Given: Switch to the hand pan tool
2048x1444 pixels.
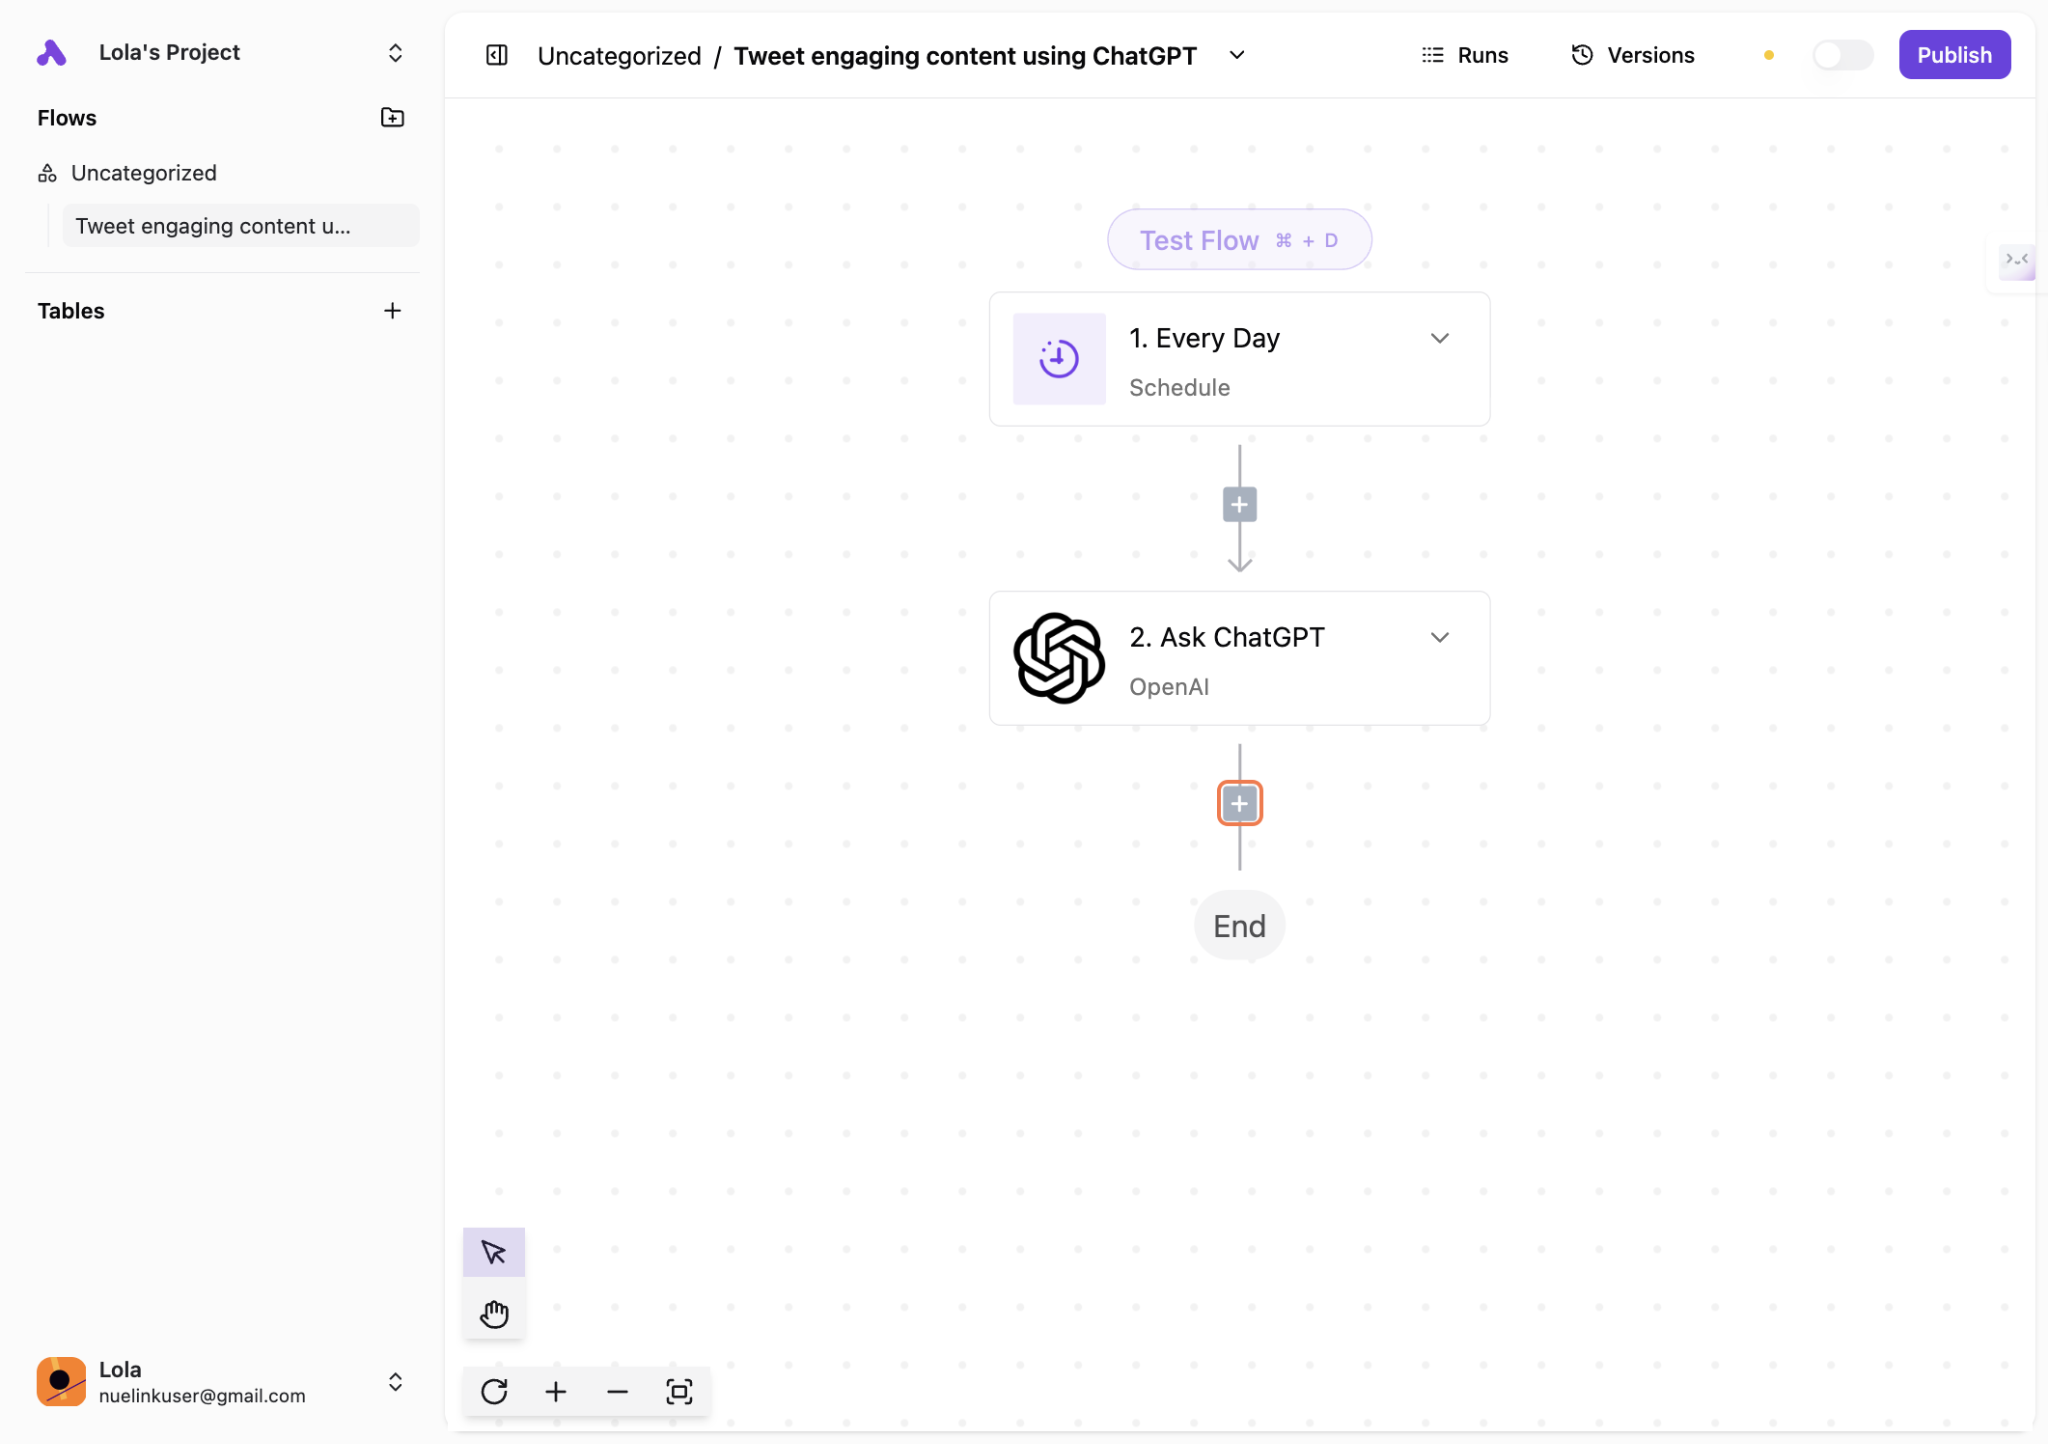Looking at the screenshot, I should [494, 1313].
